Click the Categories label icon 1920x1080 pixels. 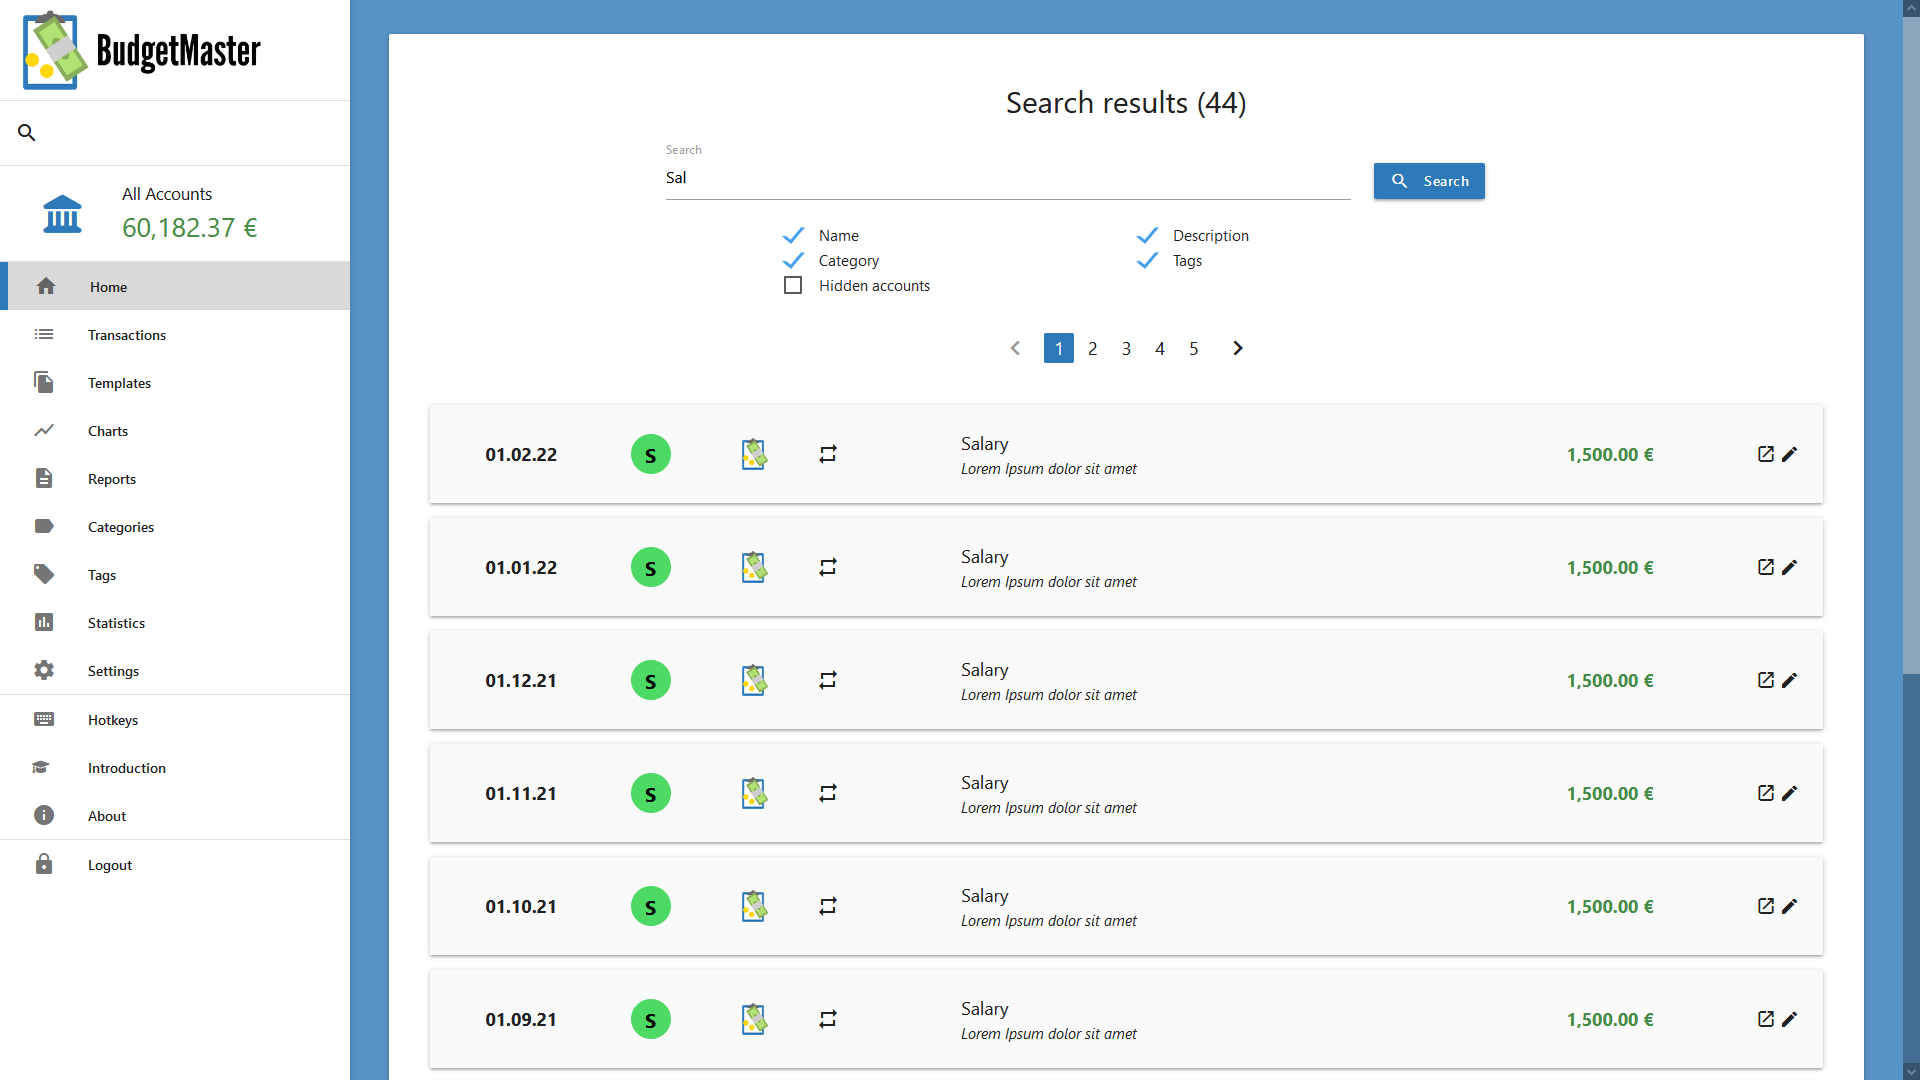pos(44,526)
